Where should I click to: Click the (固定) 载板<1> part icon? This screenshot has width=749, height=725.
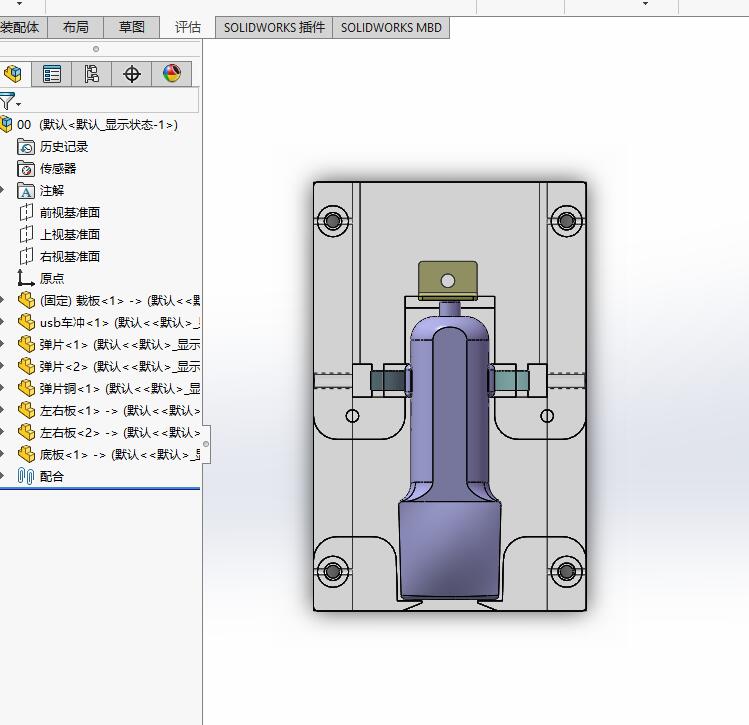click(26, 300)
